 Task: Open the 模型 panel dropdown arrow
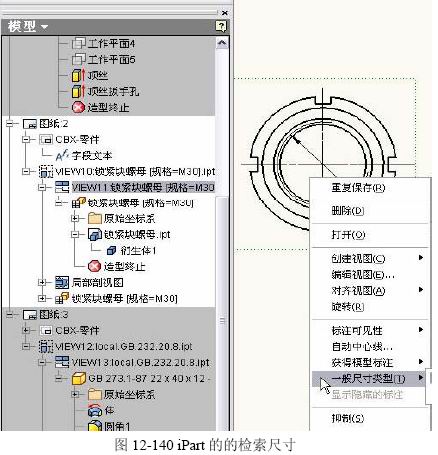44,27
